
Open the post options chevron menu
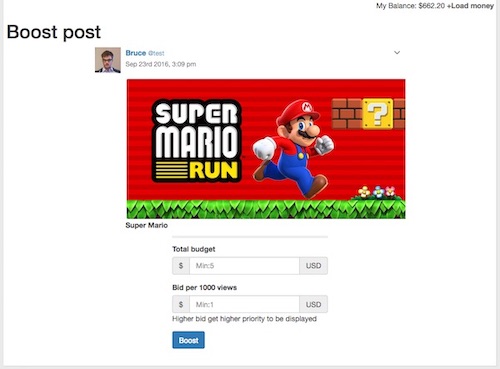click(397, 53)
